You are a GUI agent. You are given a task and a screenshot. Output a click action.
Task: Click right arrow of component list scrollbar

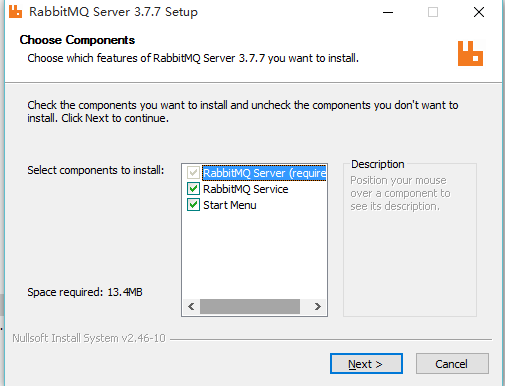tap(318, 306)
